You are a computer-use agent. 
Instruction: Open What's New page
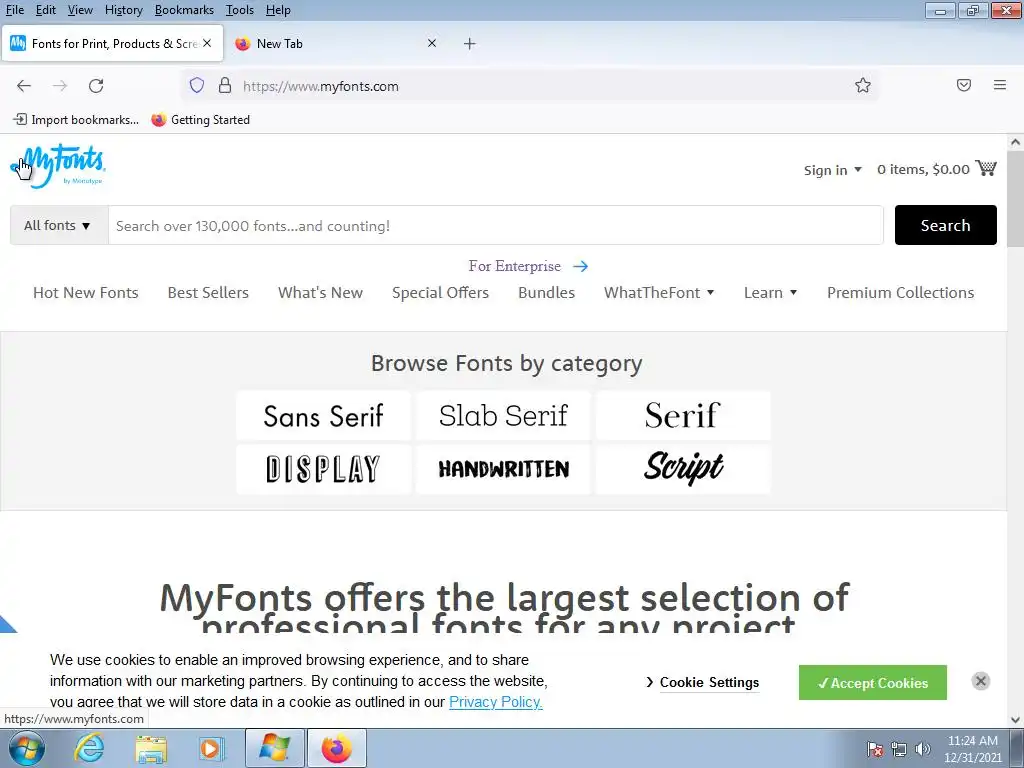(320, 293)
